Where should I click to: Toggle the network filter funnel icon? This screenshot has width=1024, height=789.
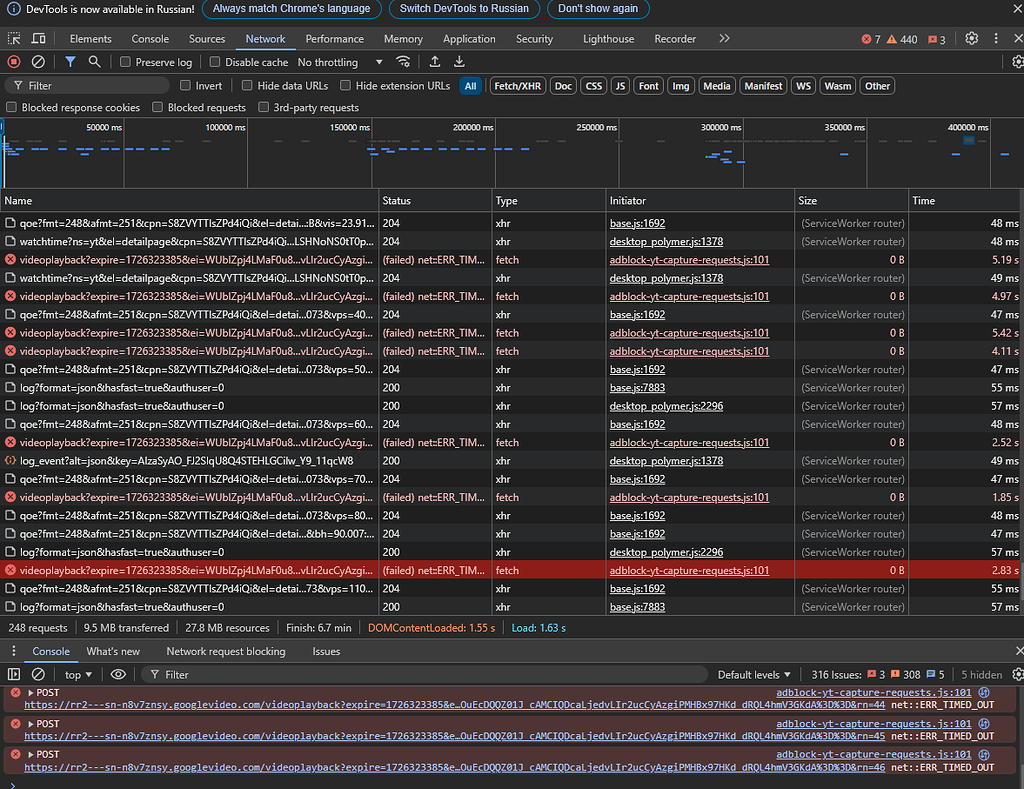[70, 62]
